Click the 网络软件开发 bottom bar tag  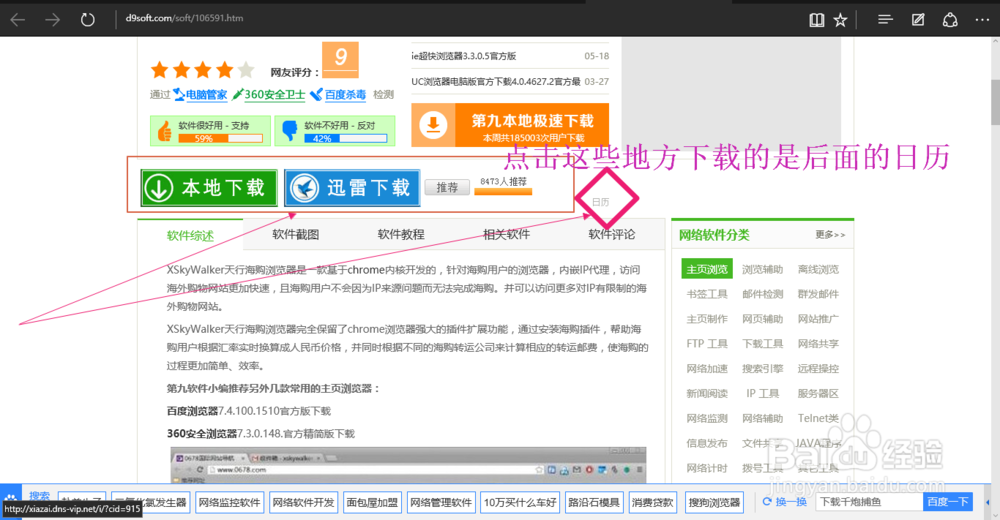303,503
